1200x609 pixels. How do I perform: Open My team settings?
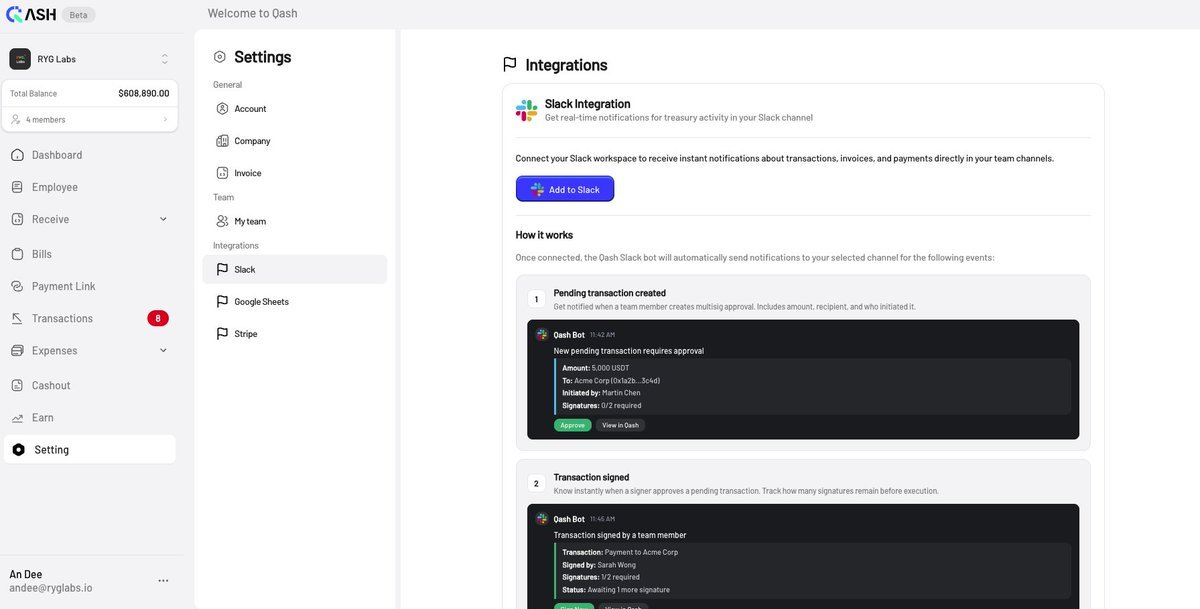click(250, 221)
